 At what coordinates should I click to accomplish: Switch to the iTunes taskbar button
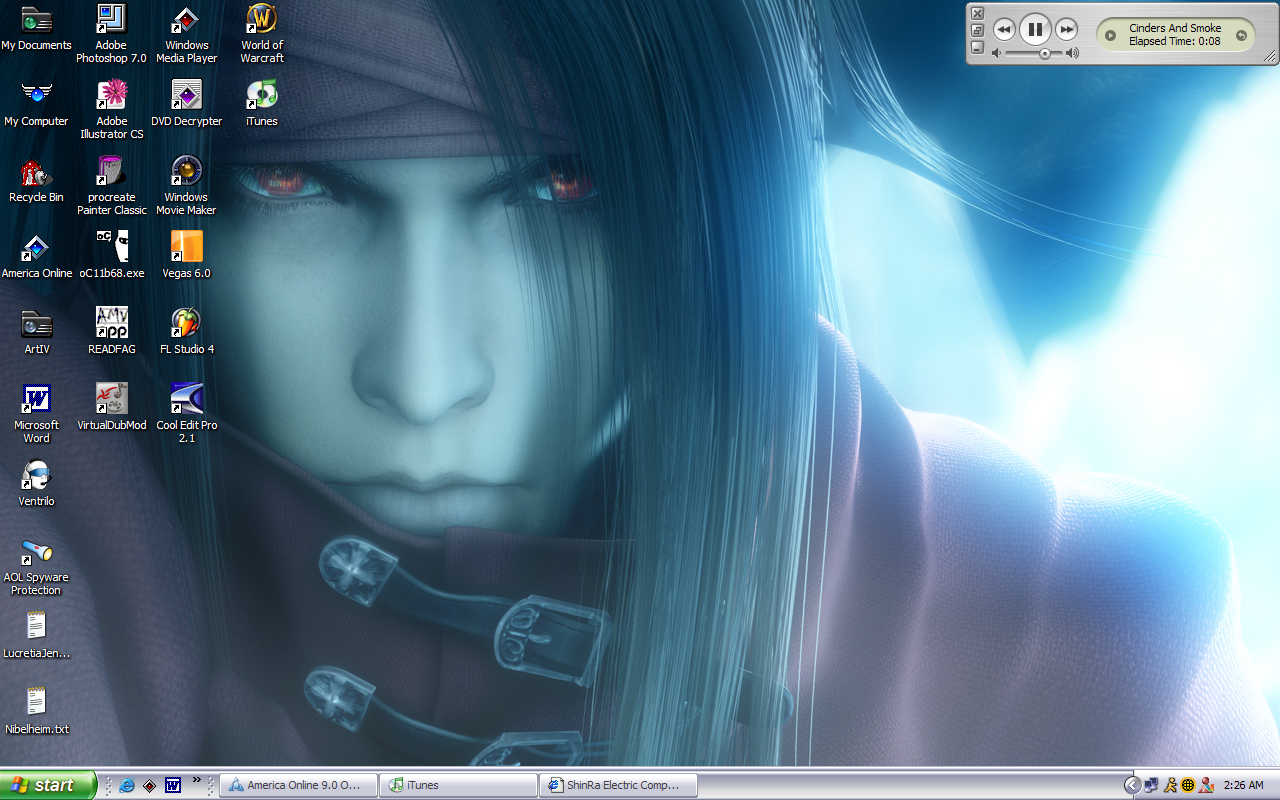pos(459,785)
